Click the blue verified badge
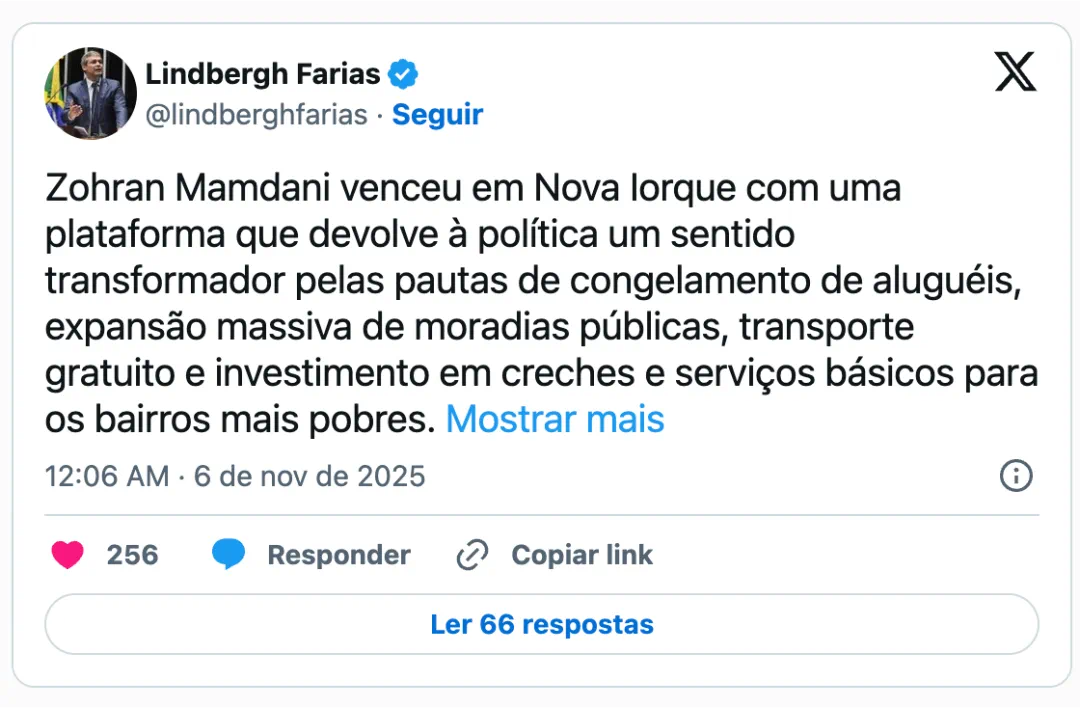The width and height of the screenshot is (1080, 708). click(403, 74)
